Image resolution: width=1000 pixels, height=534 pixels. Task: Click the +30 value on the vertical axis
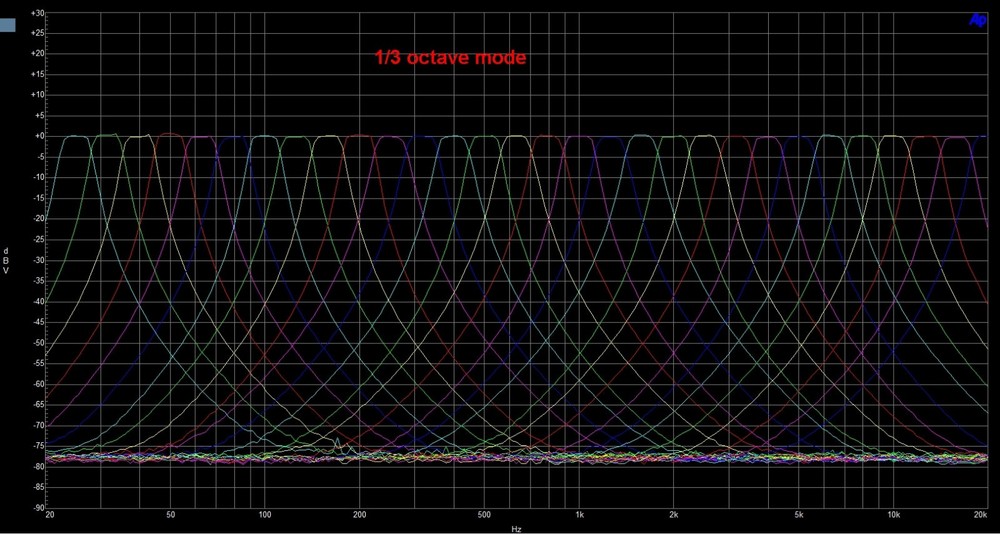pos(37,13)
